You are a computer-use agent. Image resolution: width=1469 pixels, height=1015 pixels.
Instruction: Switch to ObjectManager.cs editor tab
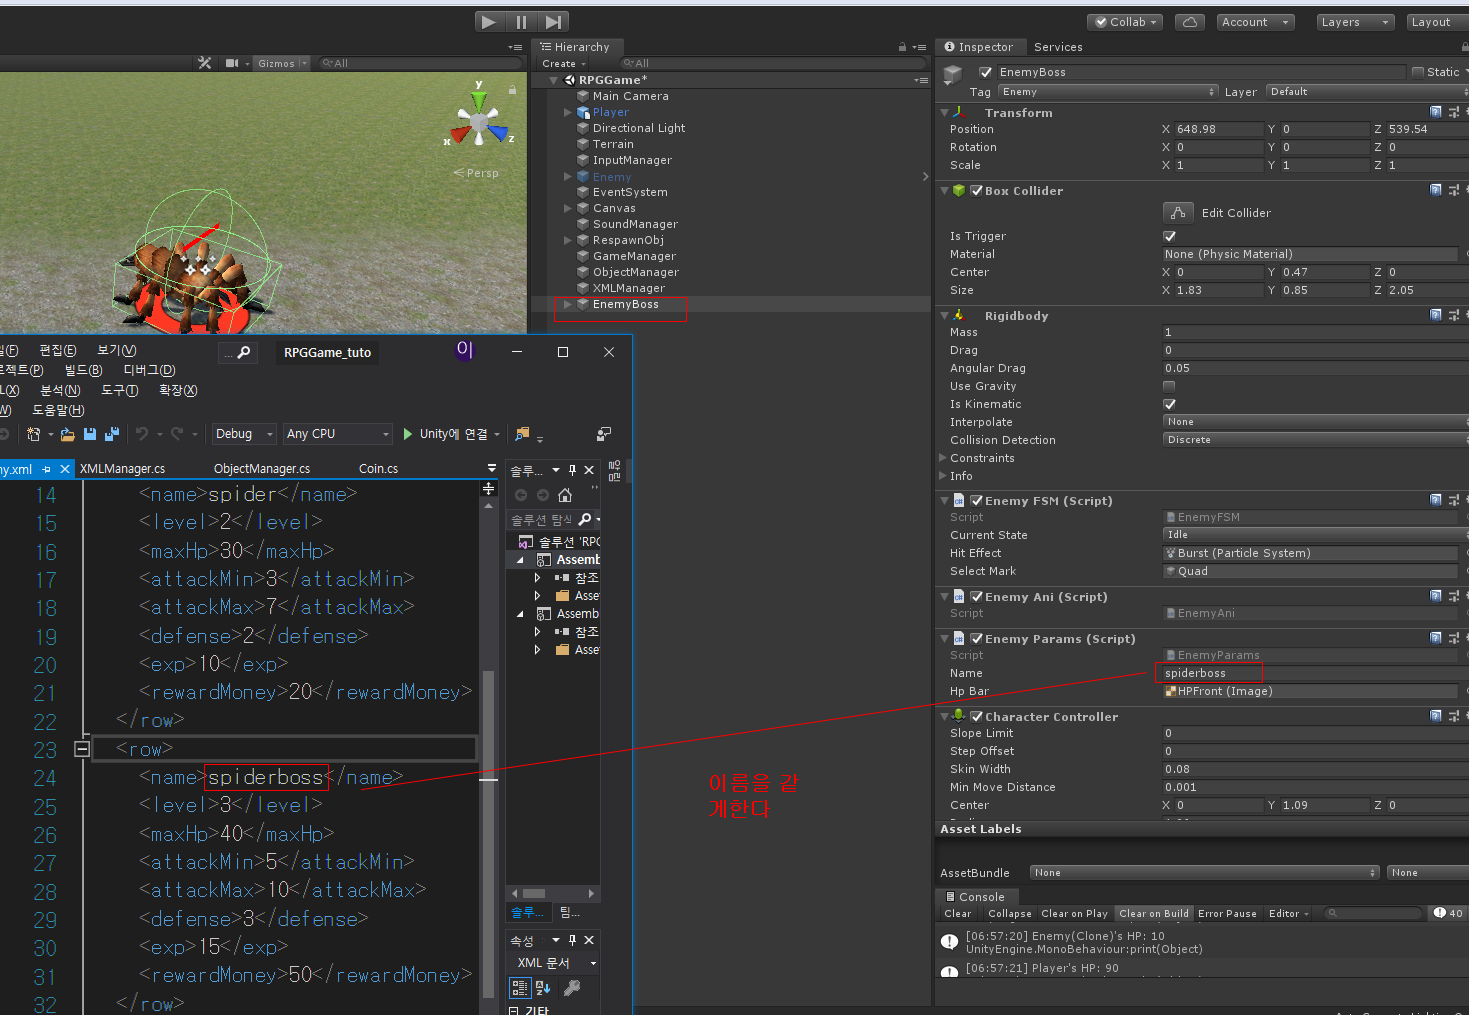(x=262, y=469)
